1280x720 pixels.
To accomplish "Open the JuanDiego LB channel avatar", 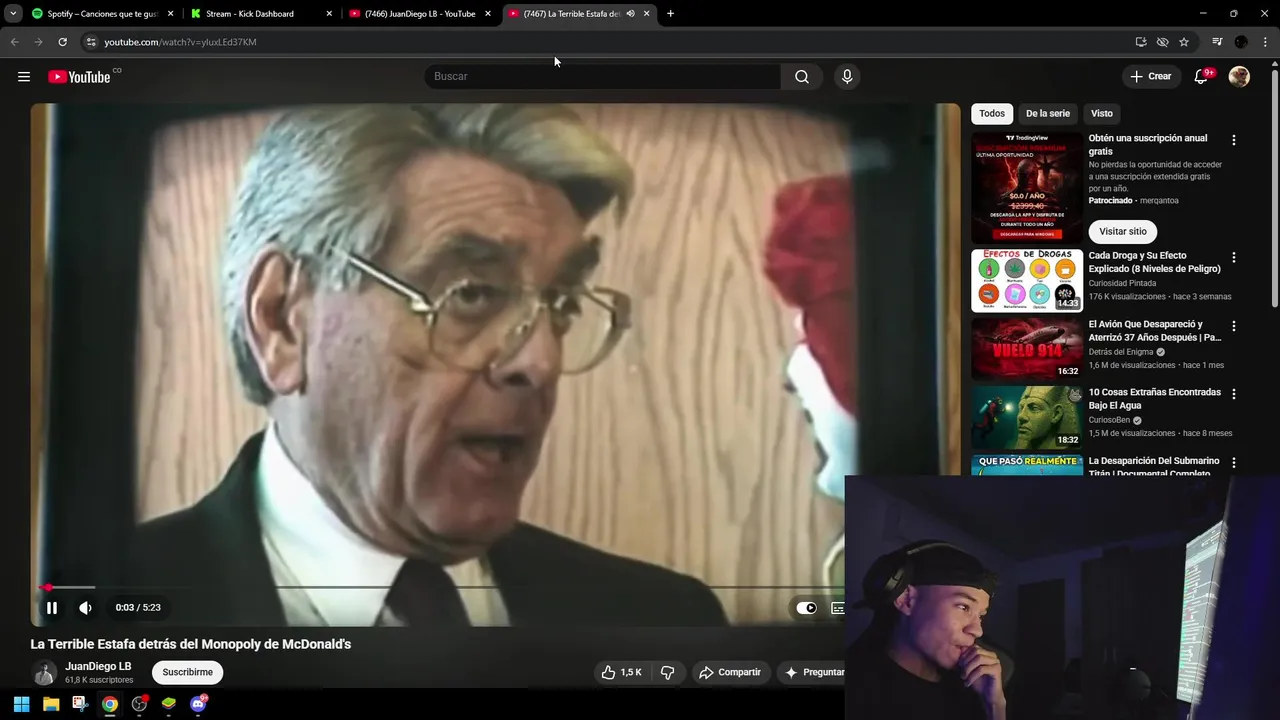I will click(x=44, y=673).
